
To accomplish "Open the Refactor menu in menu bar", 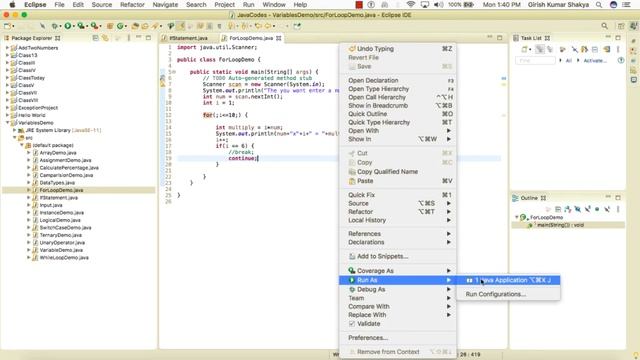I will [132, 5].
